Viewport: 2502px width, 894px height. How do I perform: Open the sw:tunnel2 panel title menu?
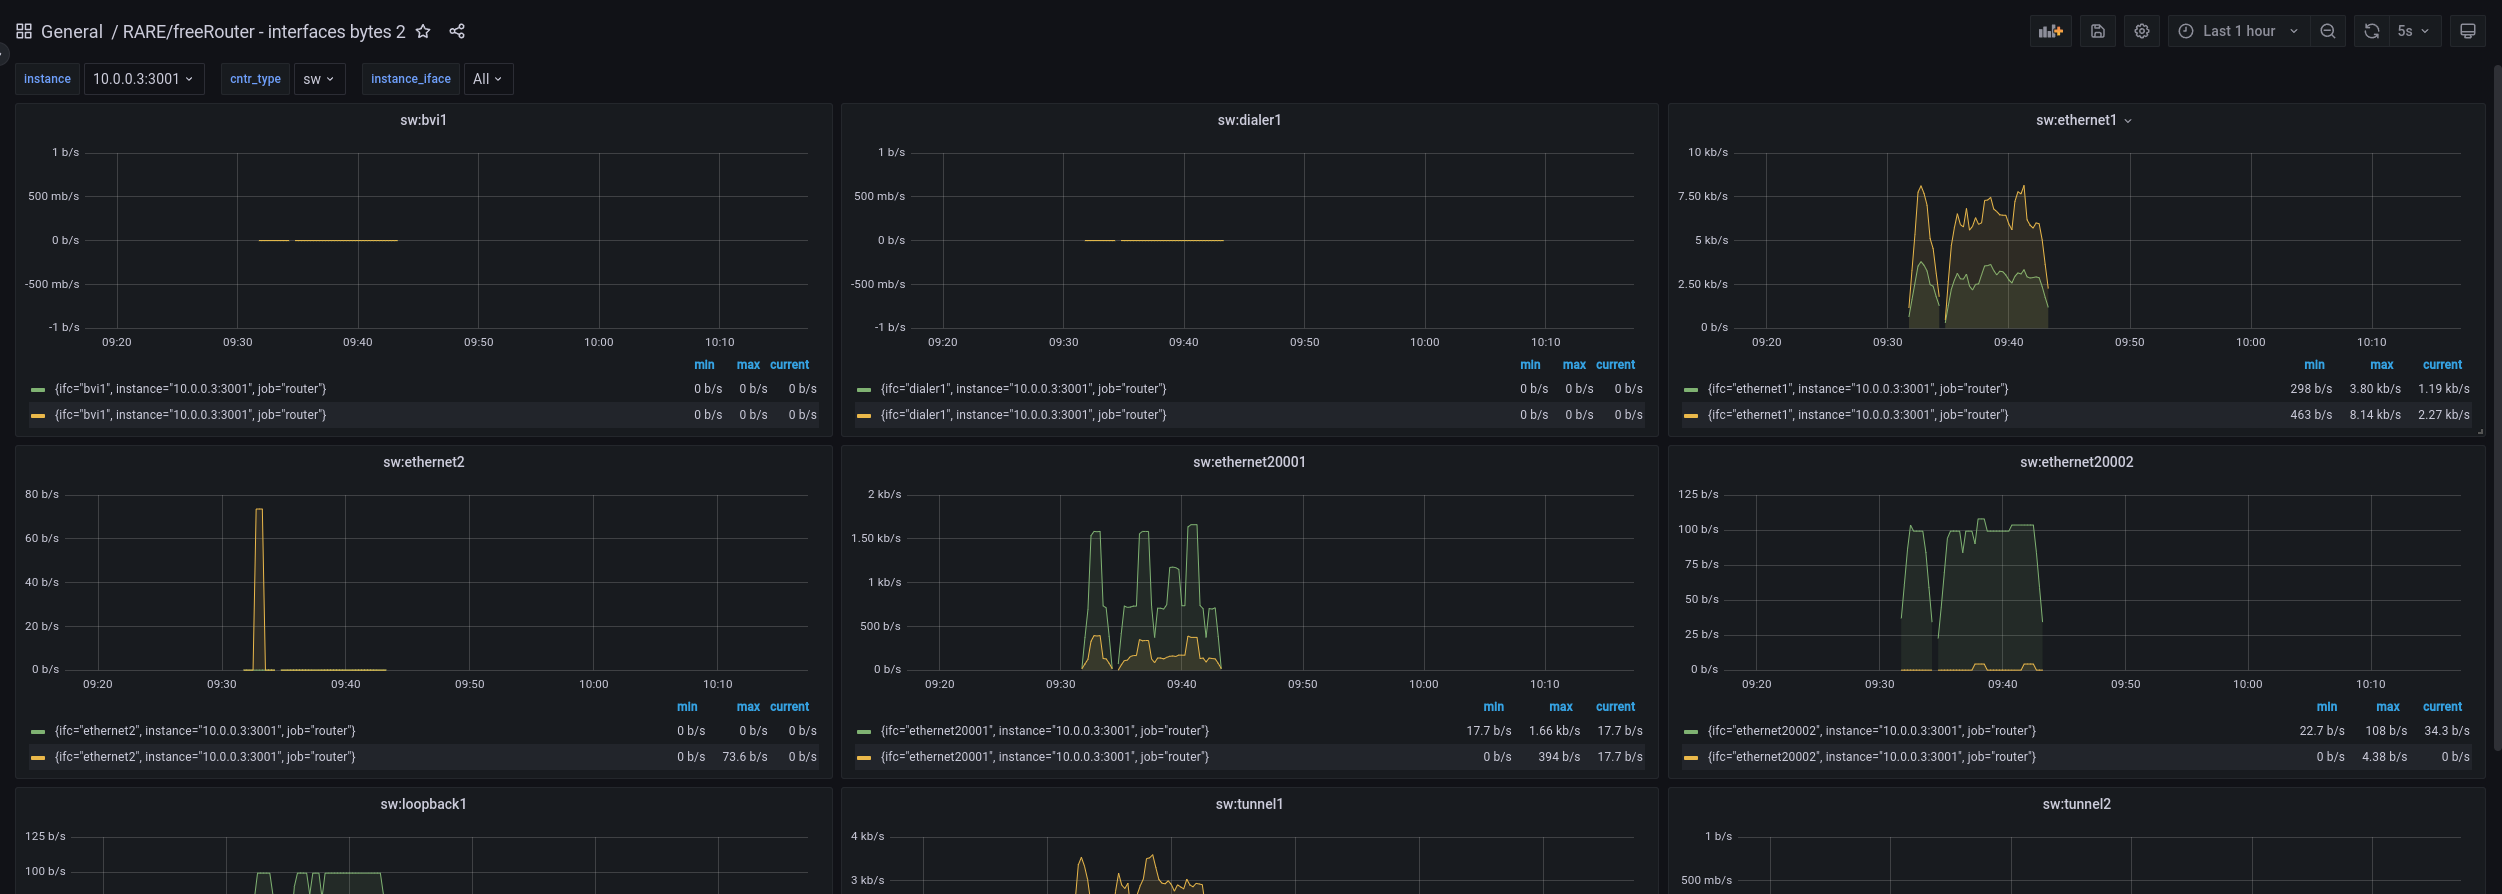pos(2076,804)
